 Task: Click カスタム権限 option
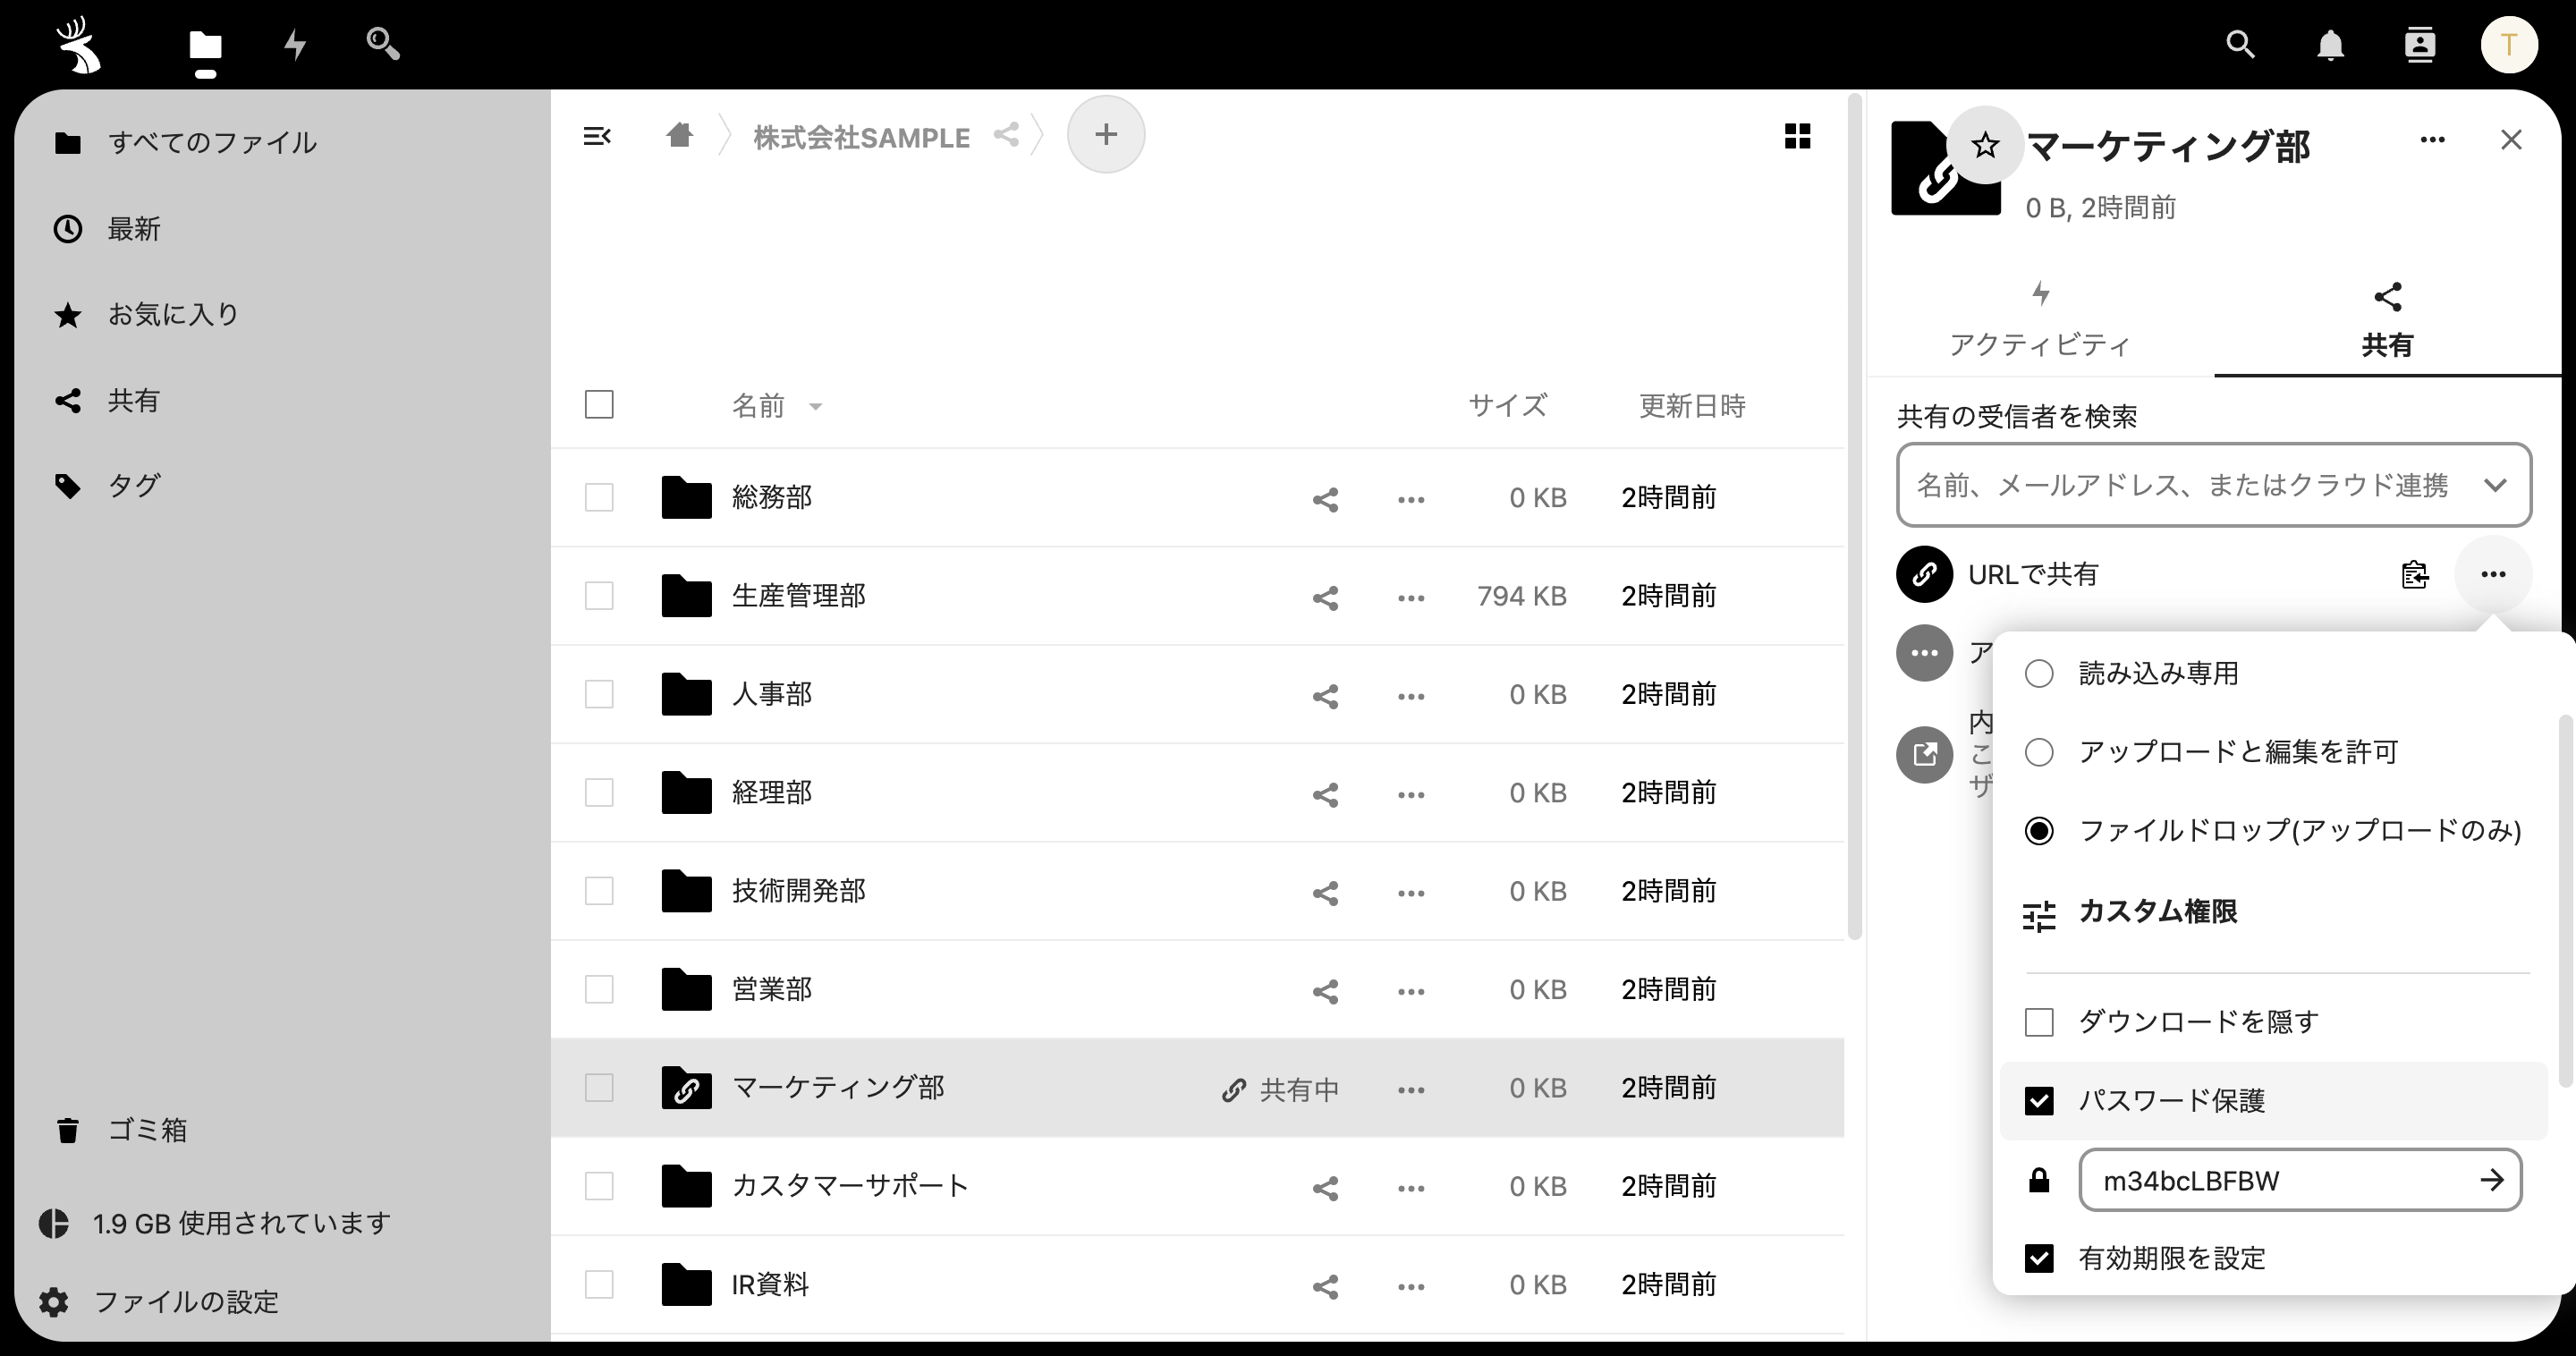pyautogui.click(x=2157, y=912)
